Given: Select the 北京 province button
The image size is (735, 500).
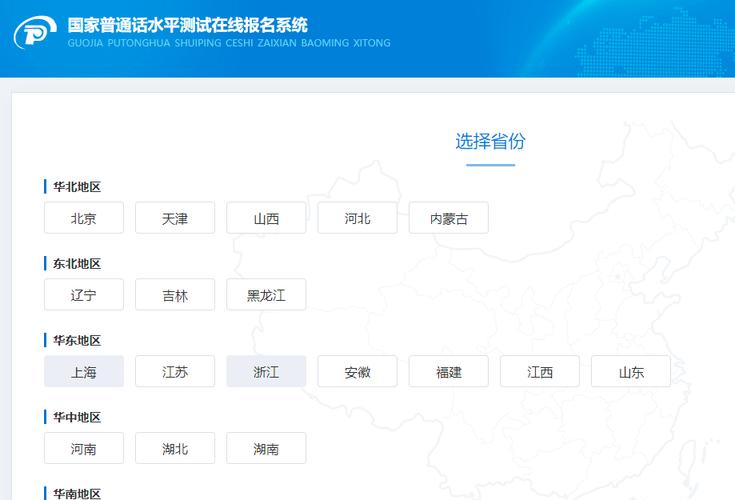Looking at the screenshot, I should [84, 218].
